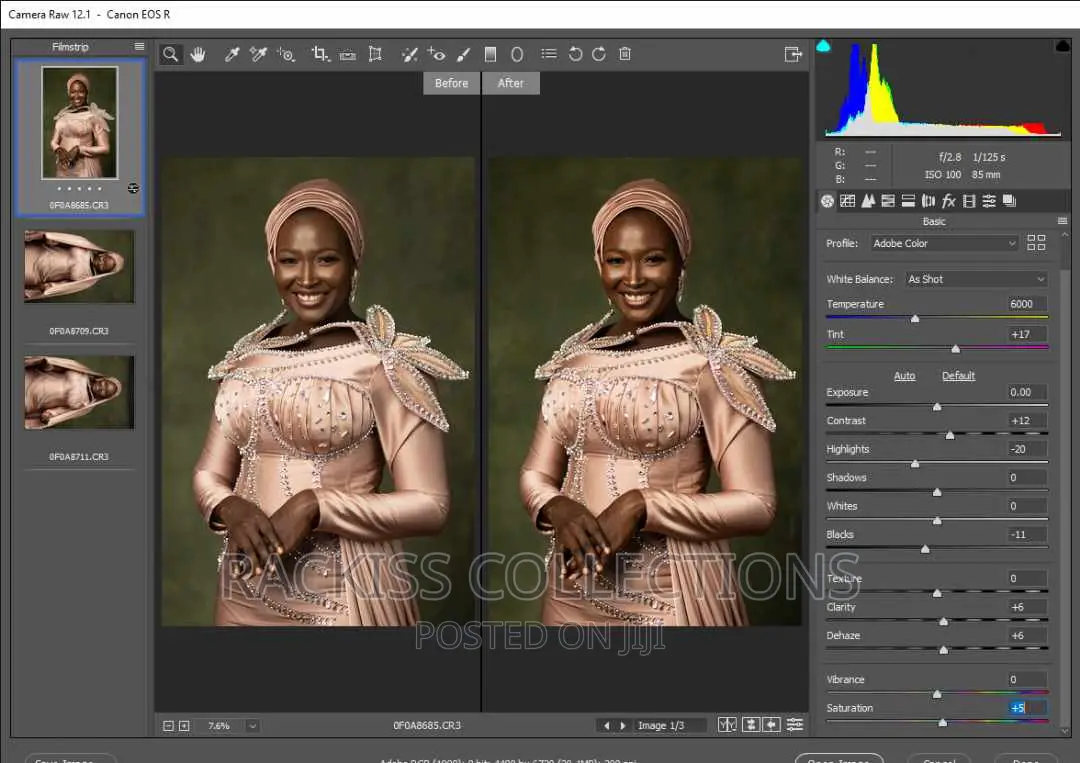
Task: Switch to the Tone Curve panel
Action: click(848, 201)
